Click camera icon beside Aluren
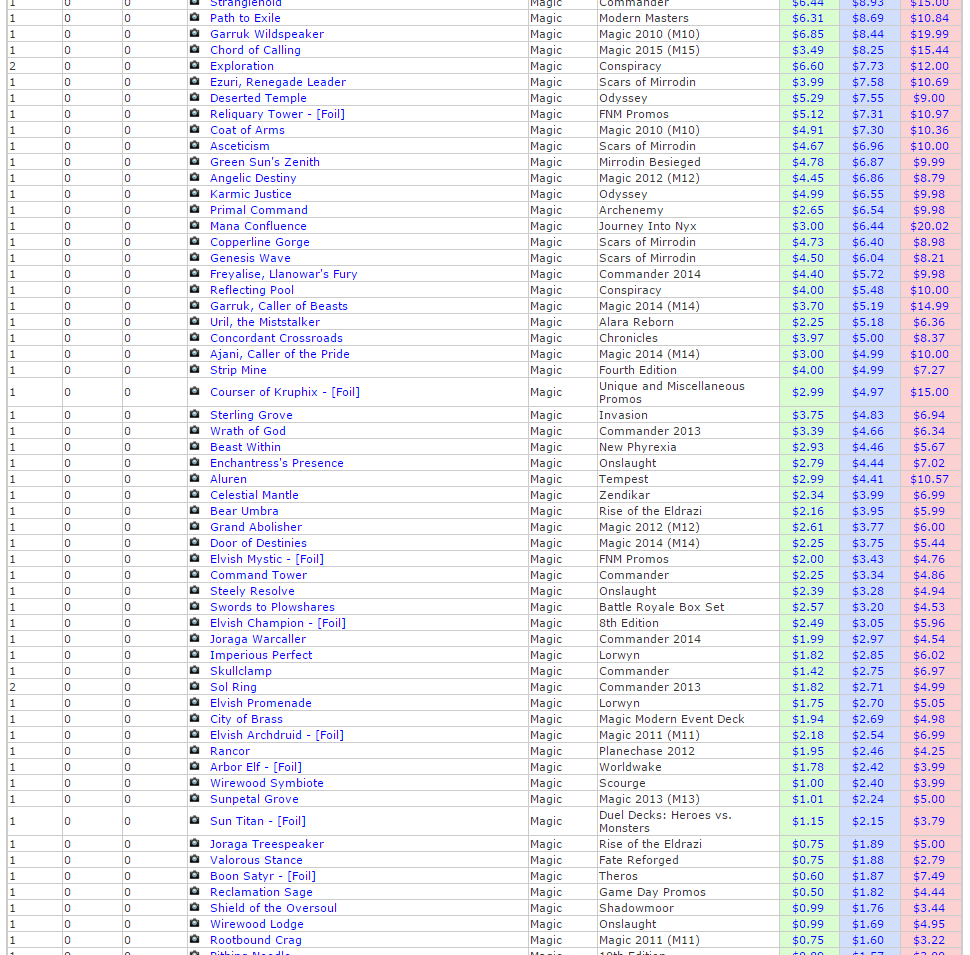Image resolution: width=970 pixels, height=955 pixels. point(194,479)
